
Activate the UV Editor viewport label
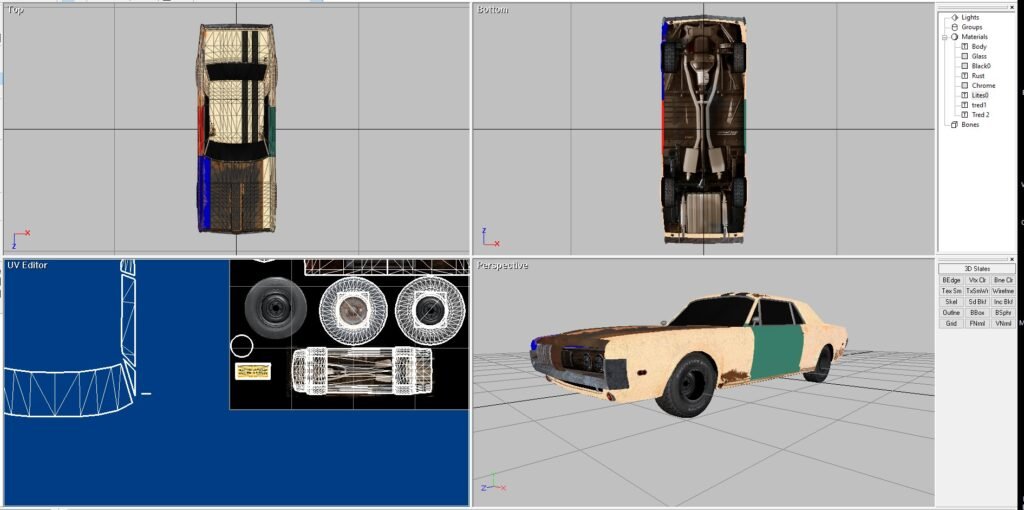(x=27, y=265)
